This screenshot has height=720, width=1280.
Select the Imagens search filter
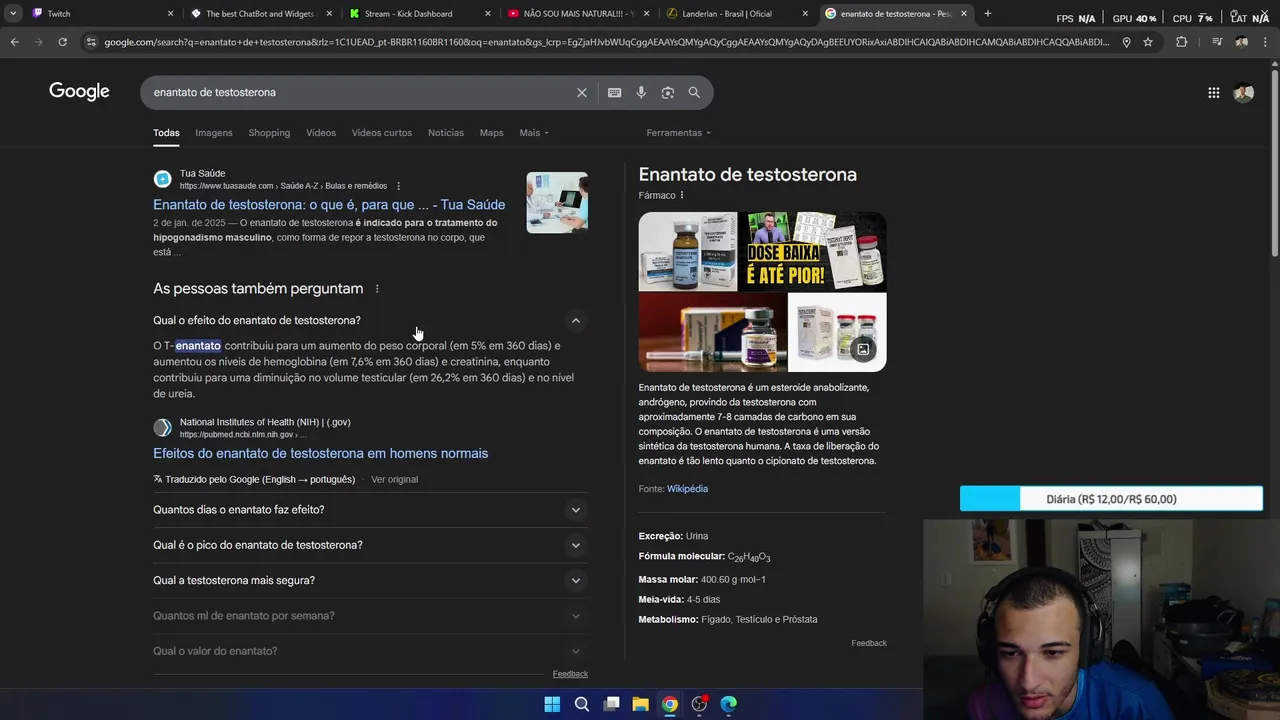(213, 133)
